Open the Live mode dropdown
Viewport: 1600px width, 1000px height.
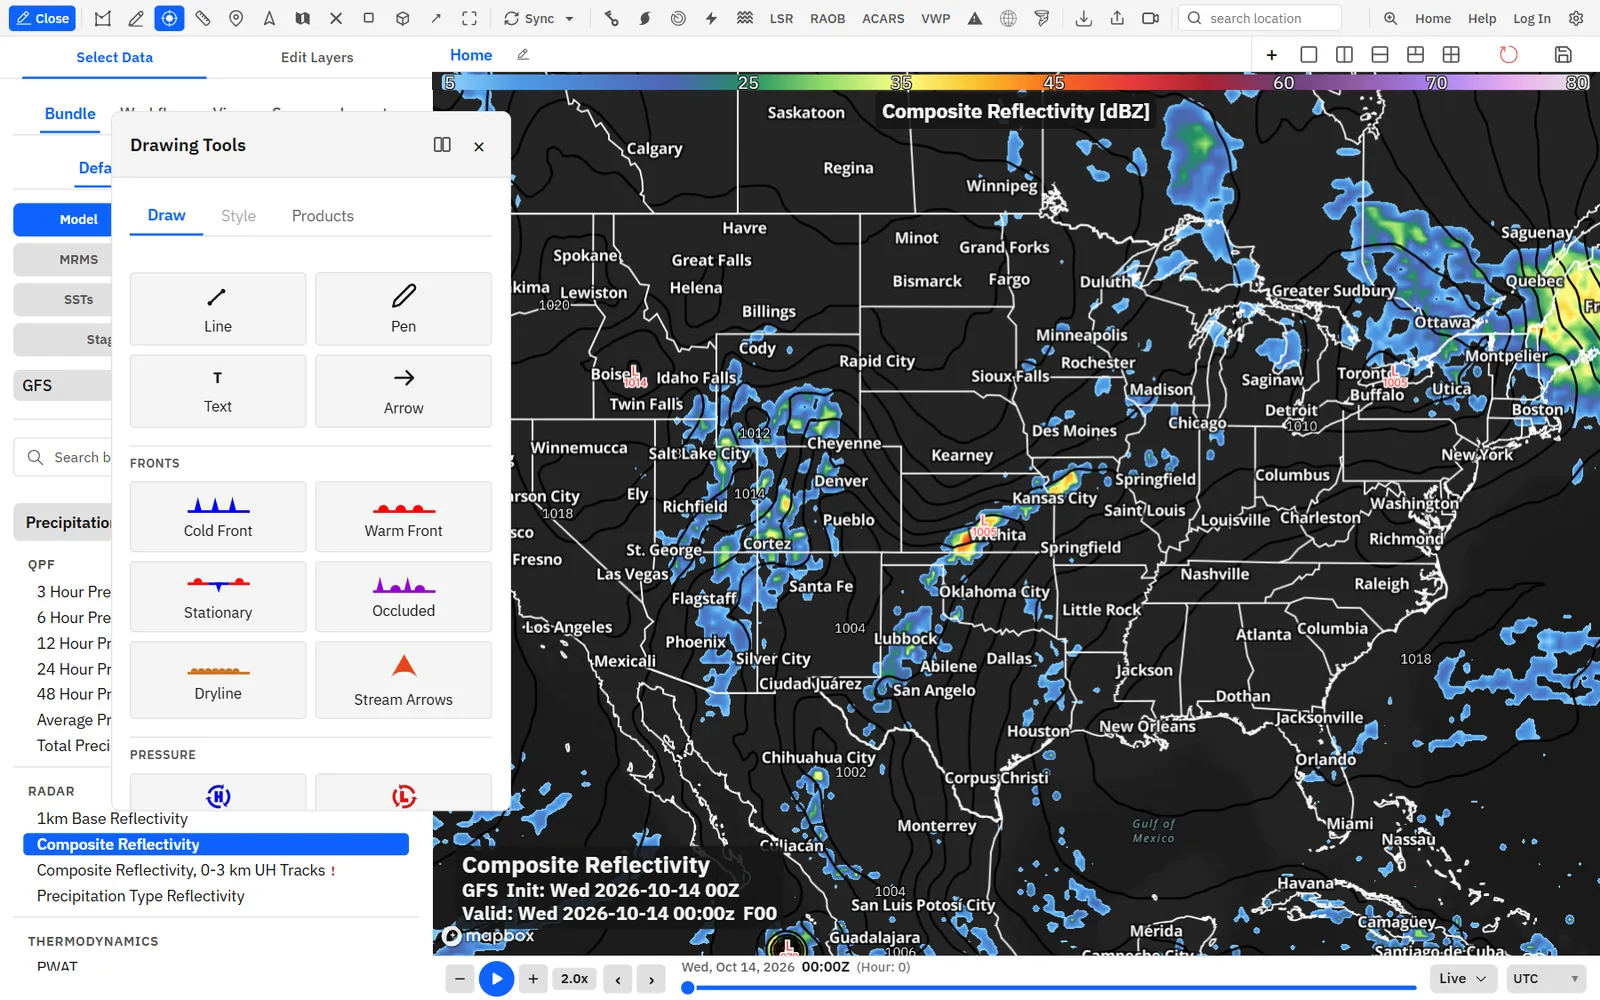click(x=1462, y=978)
